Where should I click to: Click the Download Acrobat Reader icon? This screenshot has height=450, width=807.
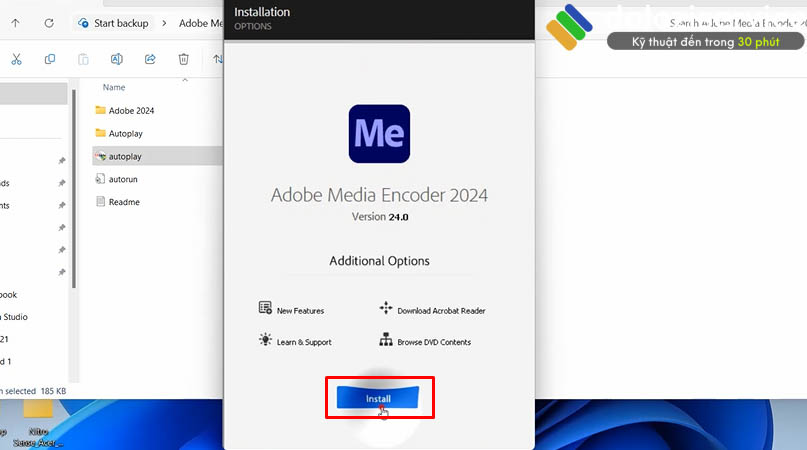[386, 309]
